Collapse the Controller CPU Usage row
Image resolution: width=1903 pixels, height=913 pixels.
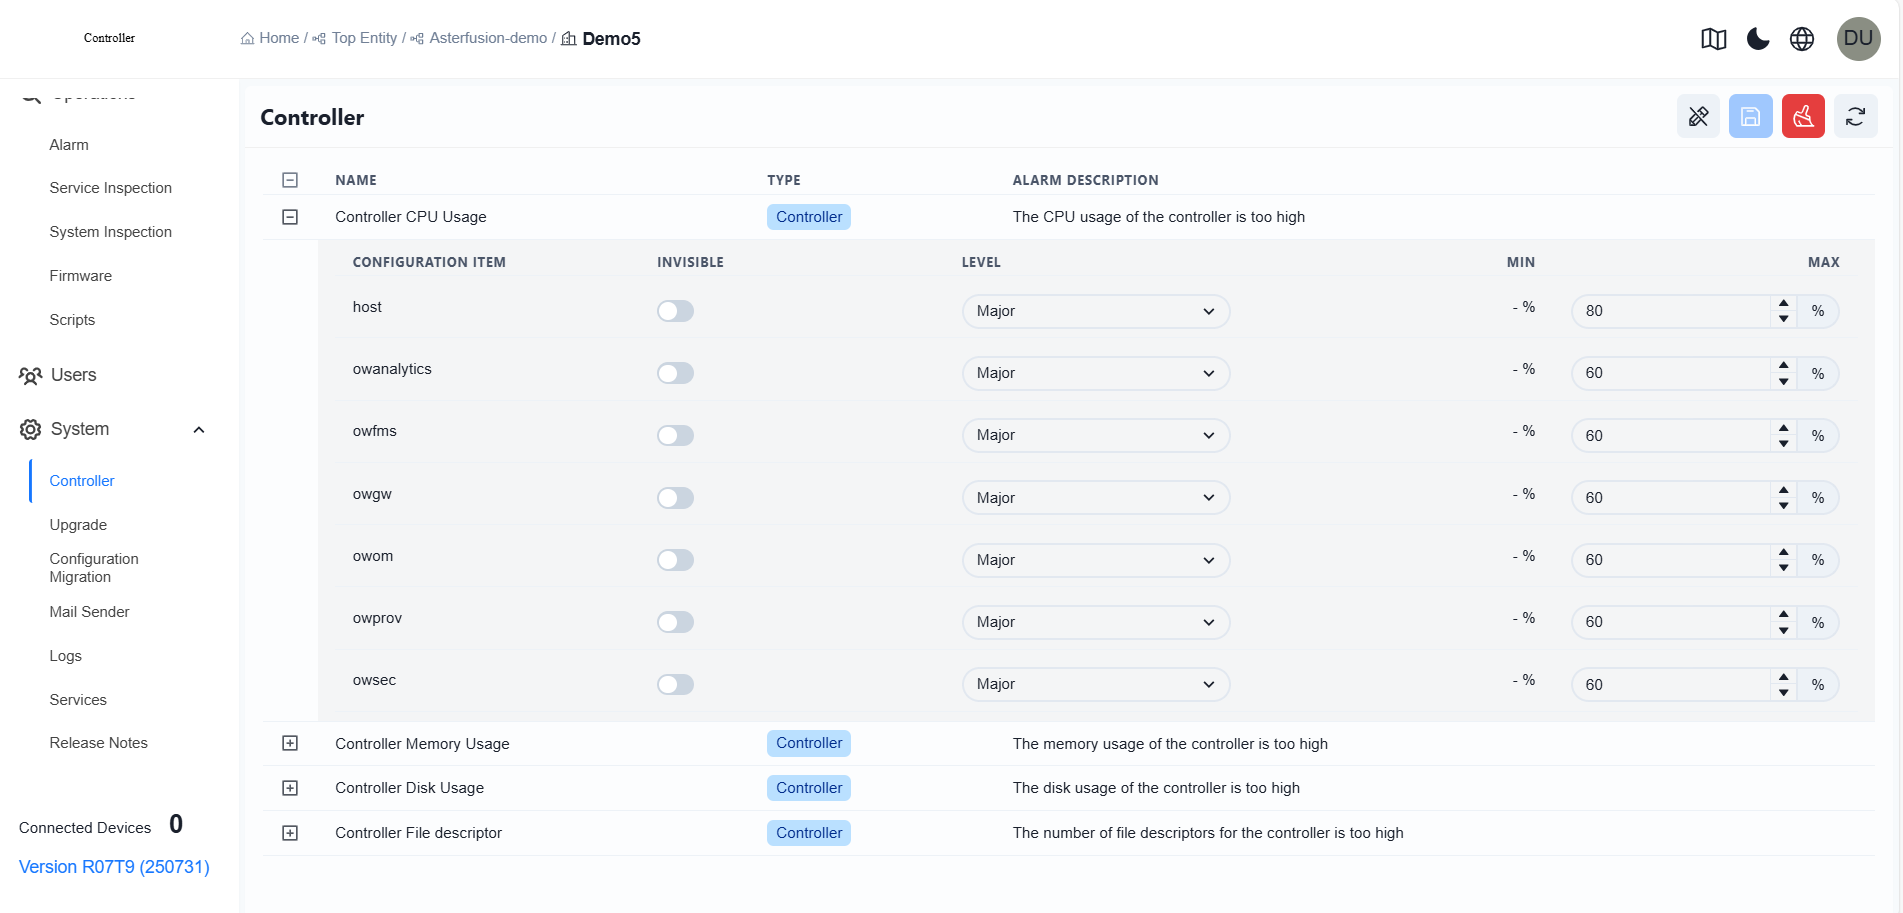point(290,217)
